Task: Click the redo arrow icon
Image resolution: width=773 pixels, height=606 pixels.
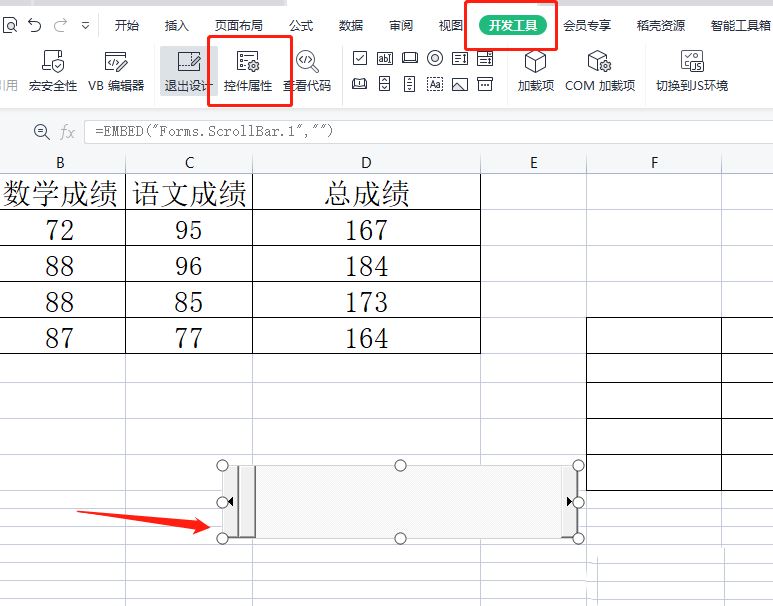Action: click(x=61, y=25)
